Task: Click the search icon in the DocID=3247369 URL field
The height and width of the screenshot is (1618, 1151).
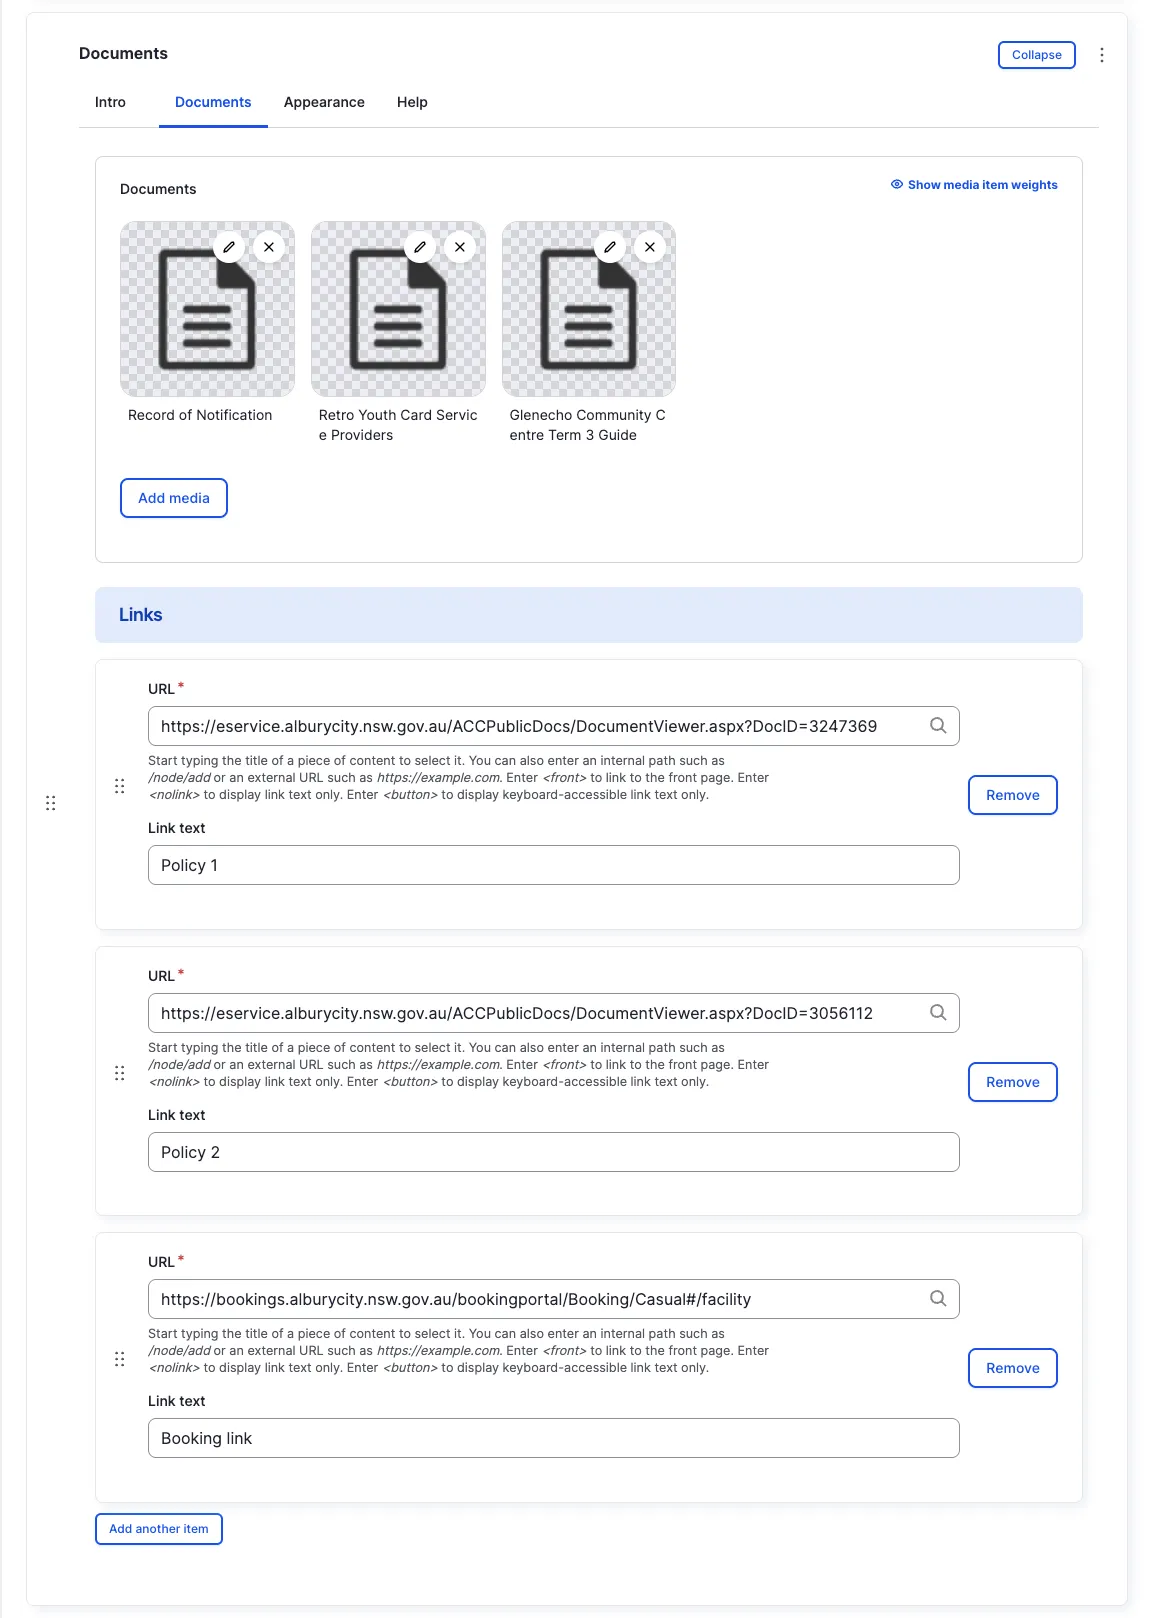Action: click(x=938, y=726)
